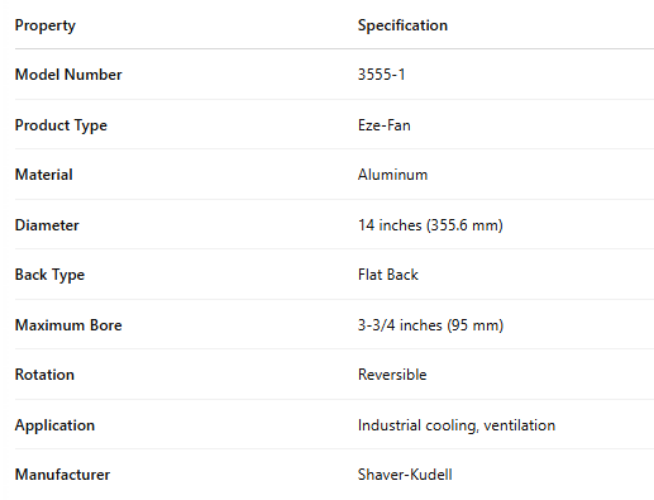The height and width of the screenshot is (500, 654).
Task: Click the Eze-Fan product type value
Action: click(382, 125)
